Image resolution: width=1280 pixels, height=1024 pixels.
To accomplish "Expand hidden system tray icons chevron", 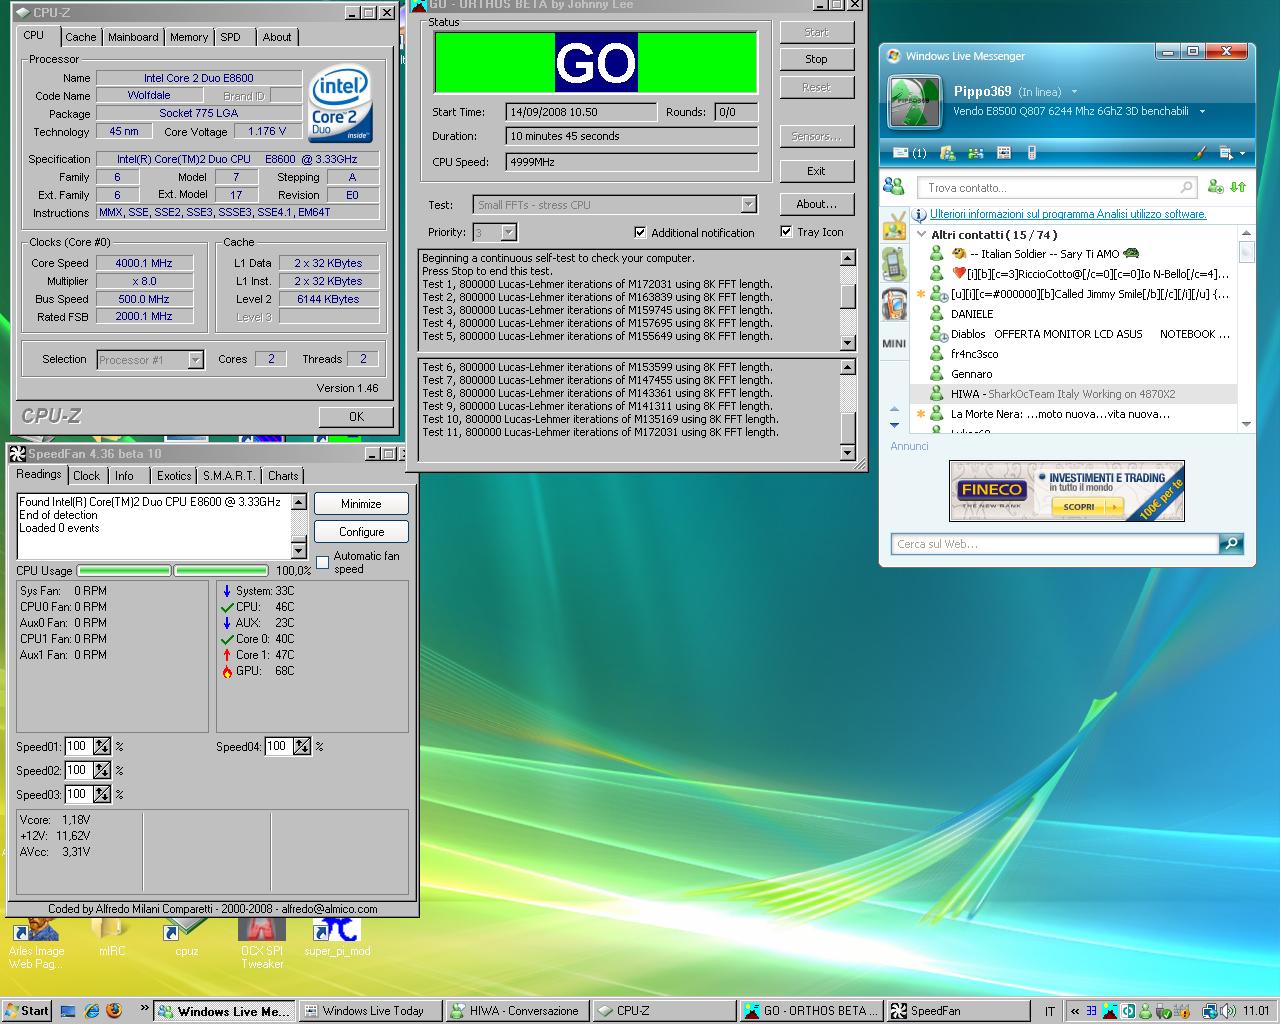I will click(1075, 1011).
